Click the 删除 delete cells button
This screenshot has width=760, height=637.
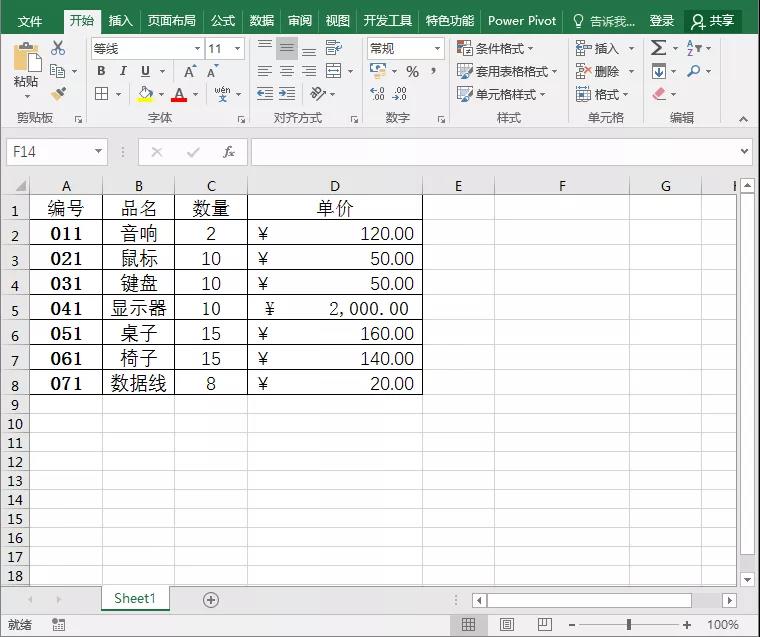[x=598, y=71]
